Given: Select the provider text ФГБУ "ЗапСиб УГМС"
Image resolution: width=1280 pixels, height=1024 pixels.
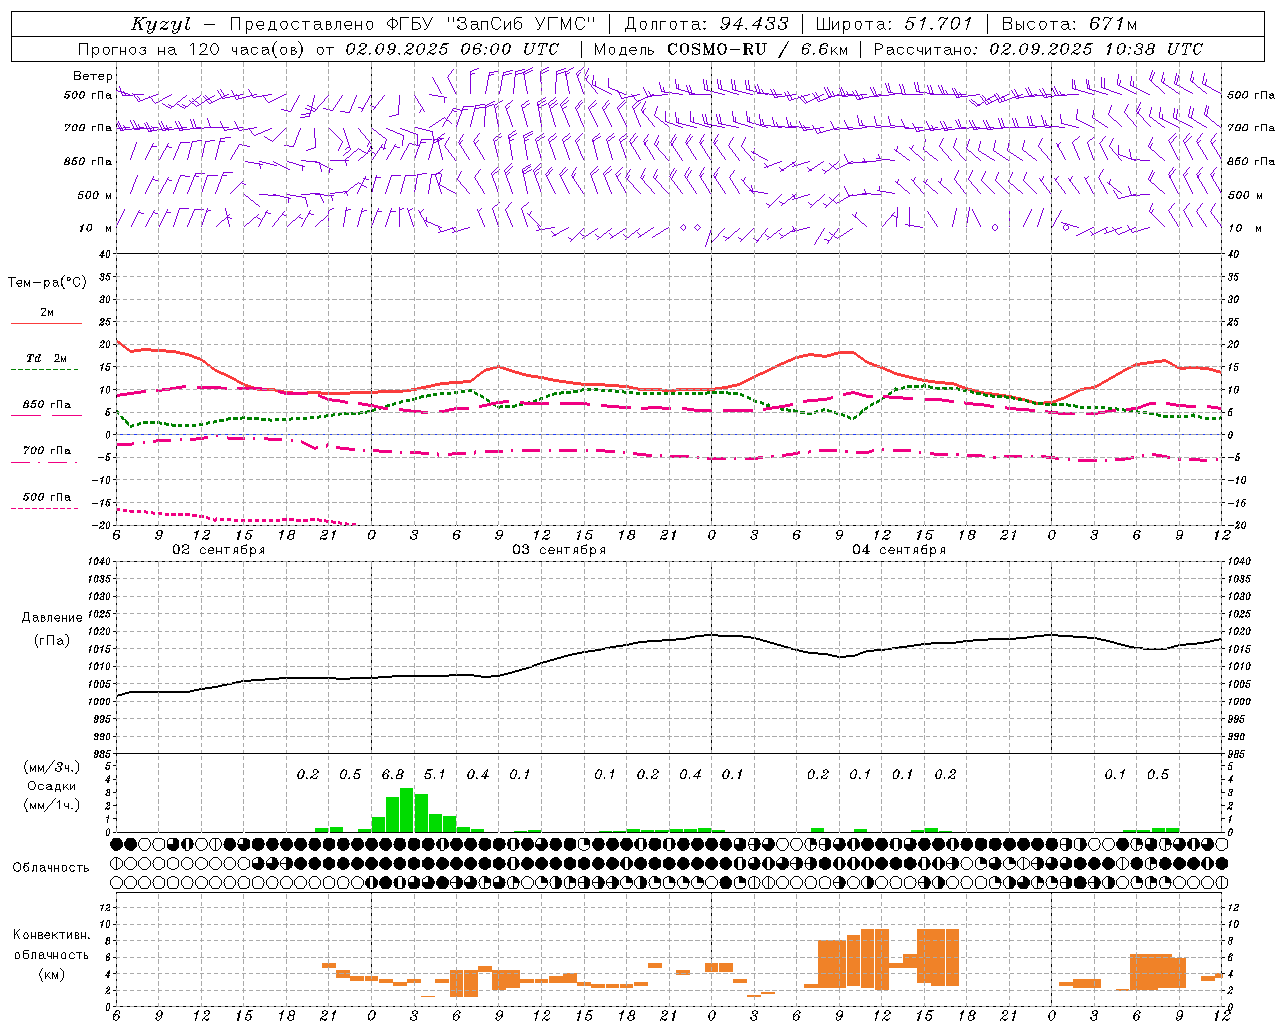Looking at the screenshot, I should pyautogui.click(x=490, y=24).
